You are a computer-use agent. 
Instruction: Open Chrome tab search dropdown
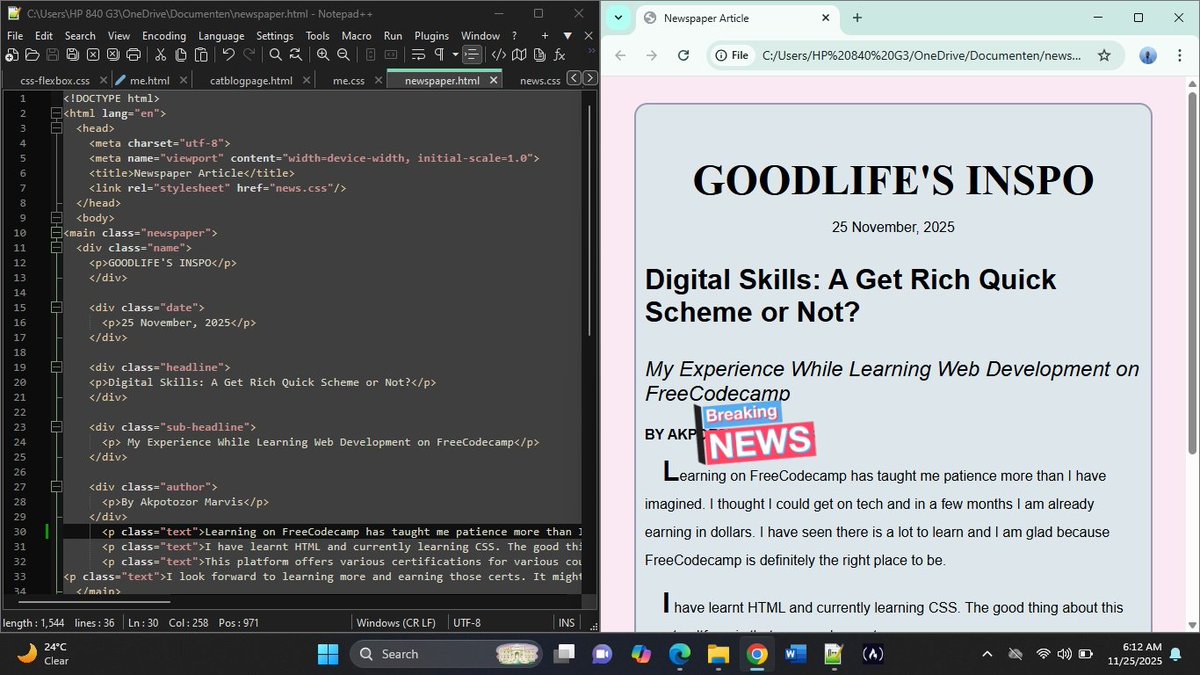click(x=618, y=18)
